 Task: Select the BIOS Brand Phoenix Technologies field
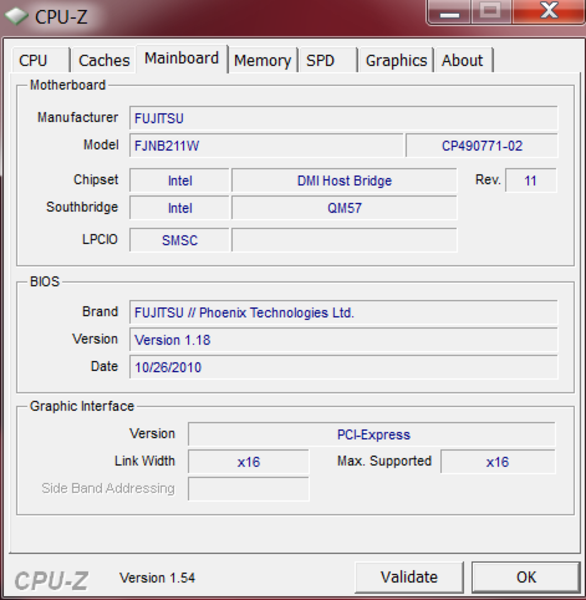click(x=343, y=313)
